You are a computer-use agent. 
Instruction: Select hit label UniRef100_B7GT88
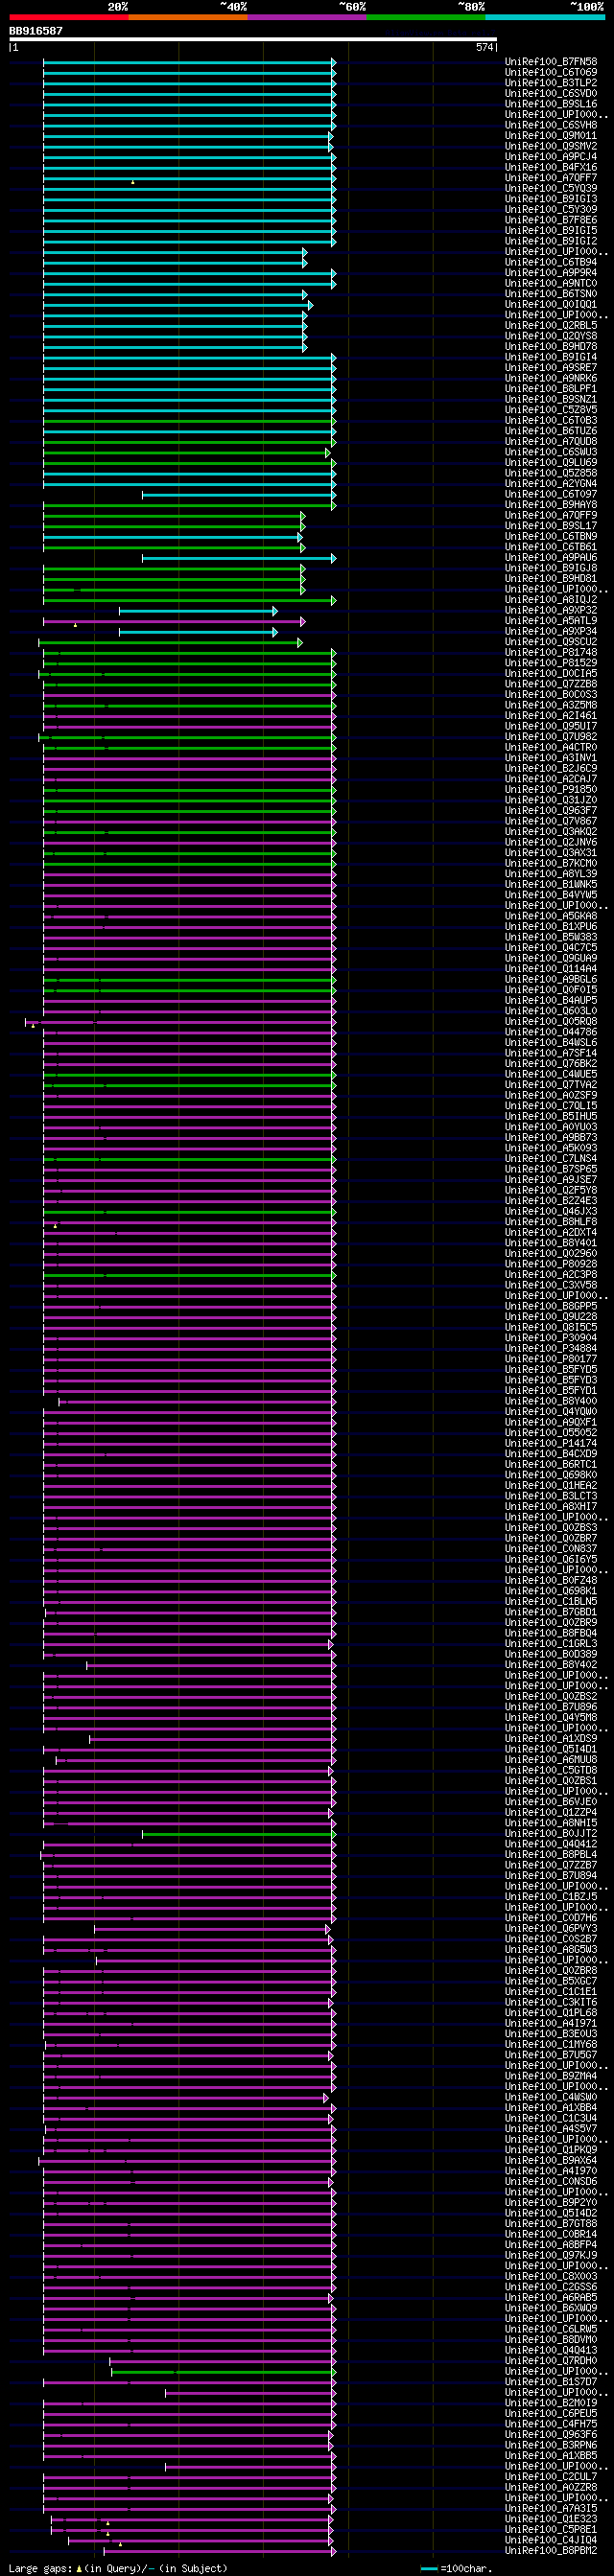pyautogui.click(x=551, y=2223)
